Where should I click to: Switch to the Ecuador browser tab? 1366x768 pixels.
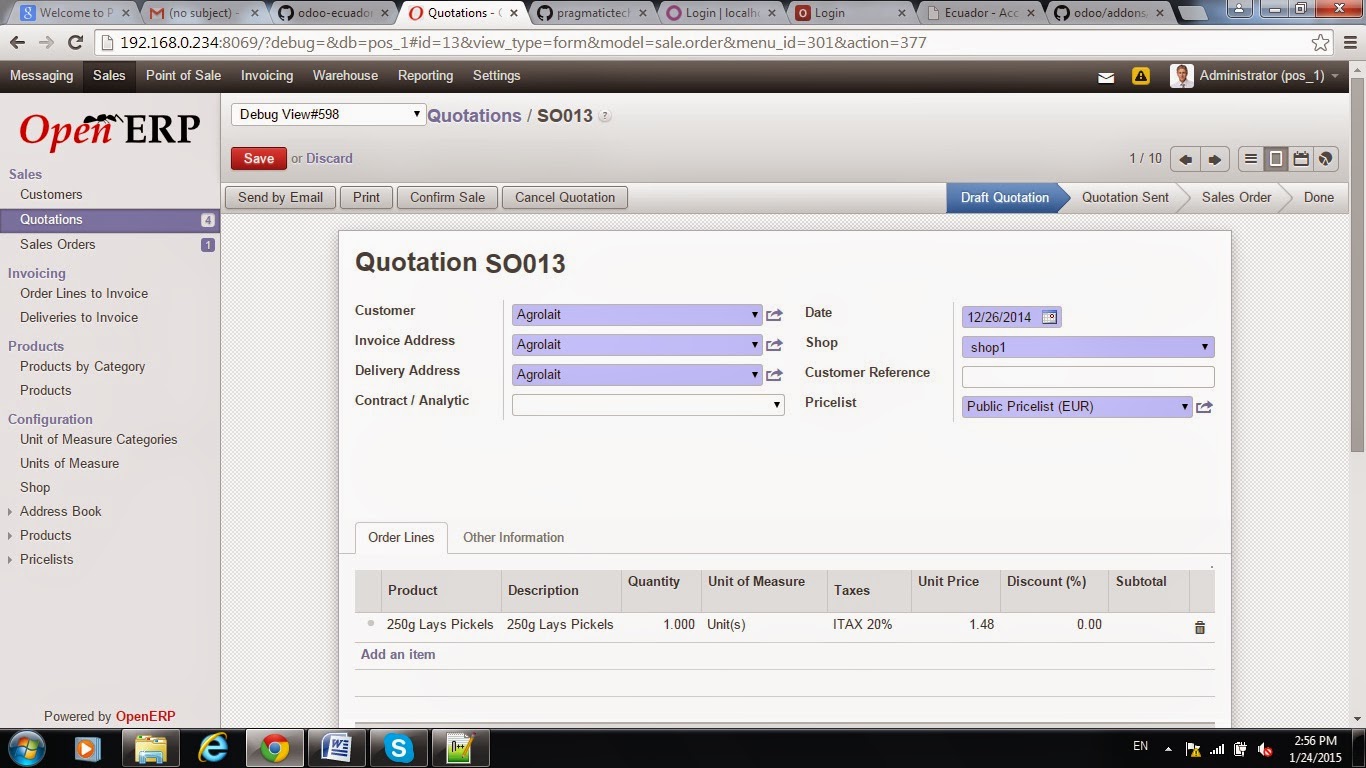[981, 13]
